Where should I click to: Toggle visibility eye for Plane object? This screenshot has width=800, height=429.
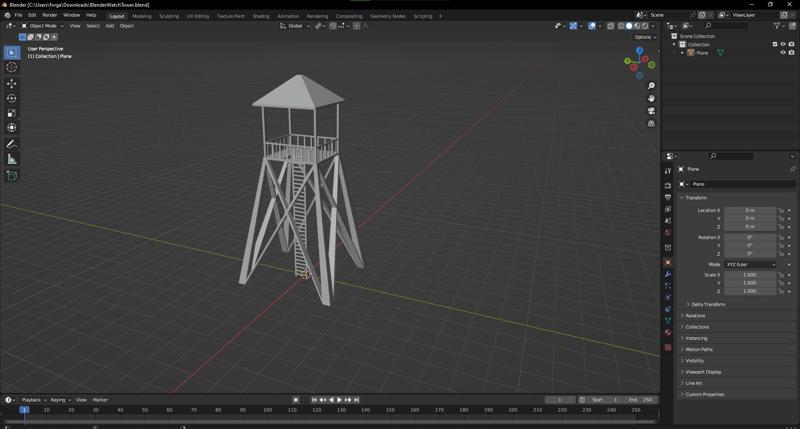[x=783, y=53]
